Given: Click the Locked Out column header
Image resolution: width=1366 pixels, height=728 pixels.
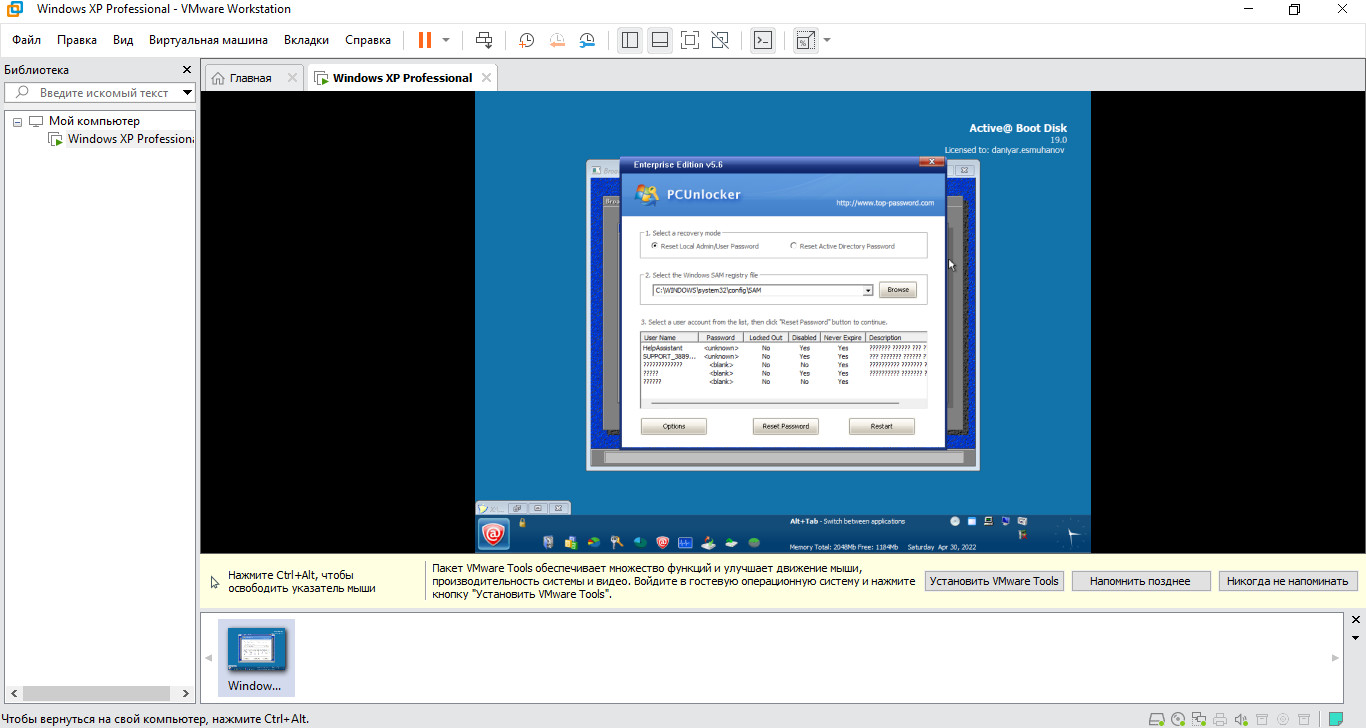Looking at the screenshot, I should pos(766,338).
